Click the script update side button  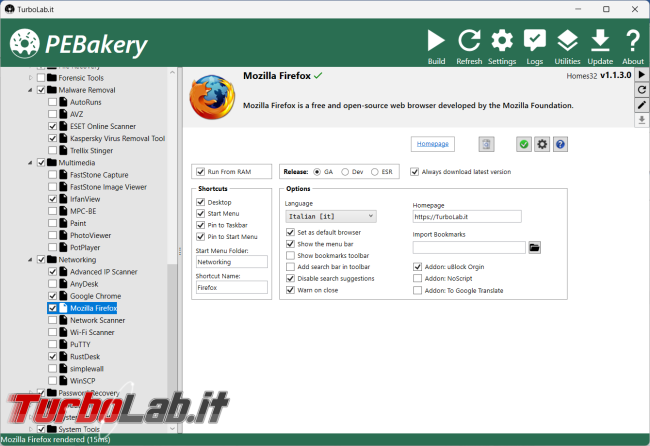coord(642,120)
